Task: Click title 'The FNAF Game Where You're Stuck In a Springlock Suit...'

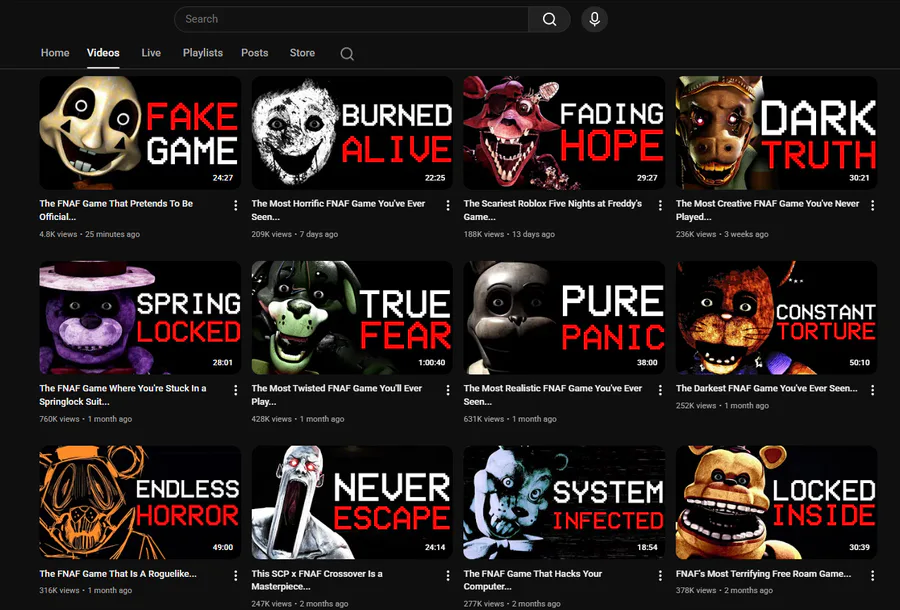Action: pyautogui.click(x=123, y=395)
